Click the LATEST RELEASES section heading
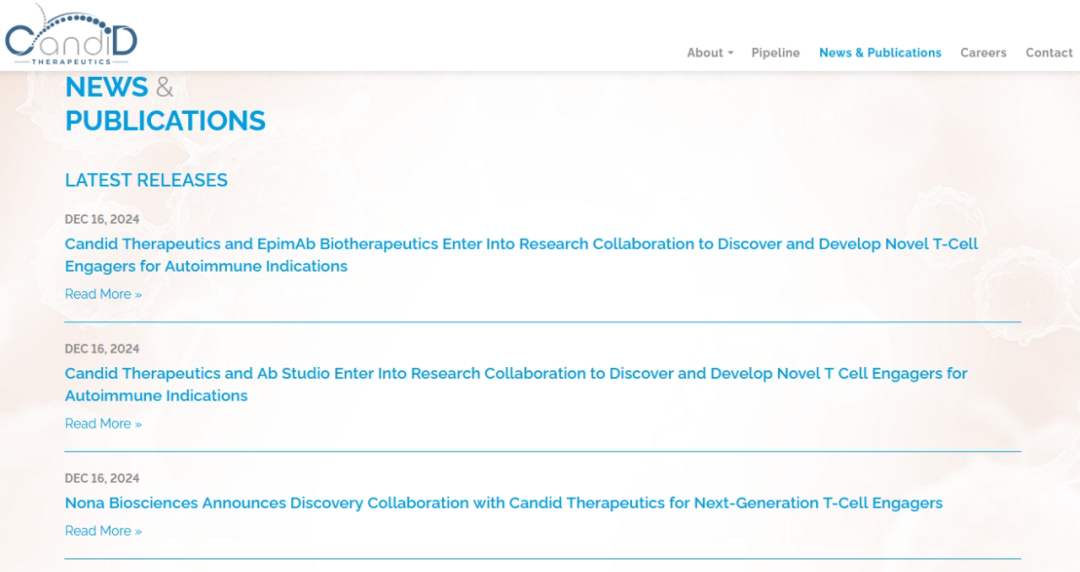1080x572 pixels. (146, 180)
